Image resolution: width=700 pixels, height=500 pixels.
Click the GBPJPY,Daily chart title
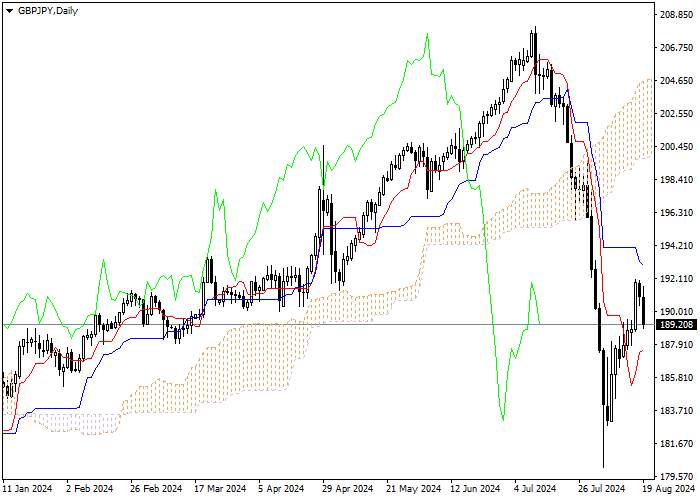48,11
